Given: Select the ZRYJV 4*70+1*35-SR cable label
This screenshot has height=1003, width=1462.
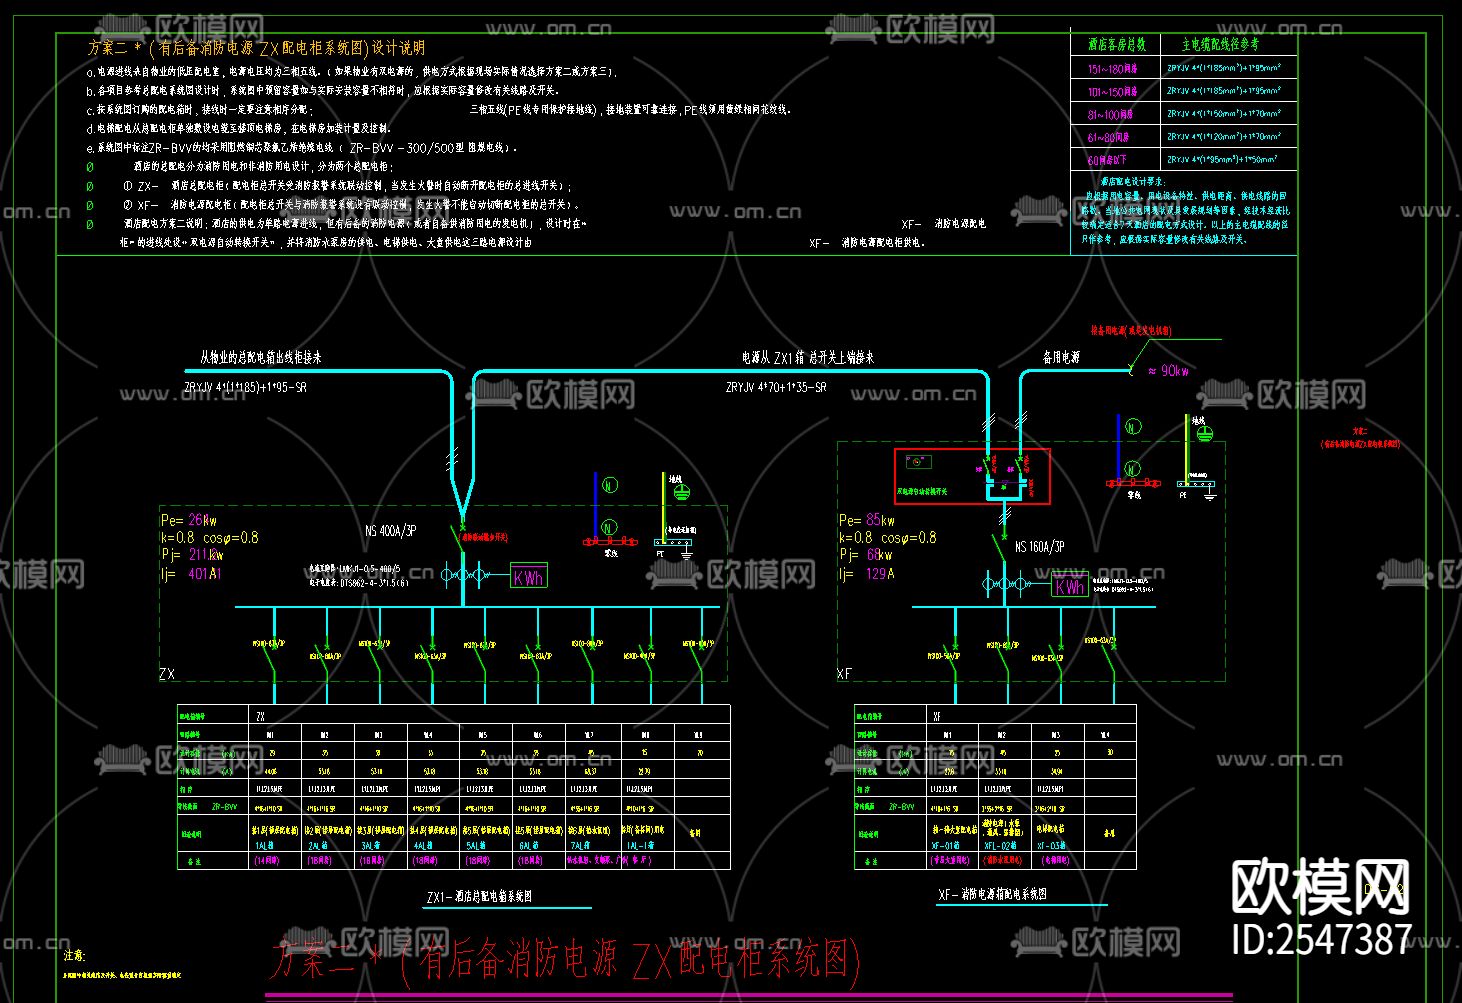Looking at the screenshot, I should [x=776, y=387].
